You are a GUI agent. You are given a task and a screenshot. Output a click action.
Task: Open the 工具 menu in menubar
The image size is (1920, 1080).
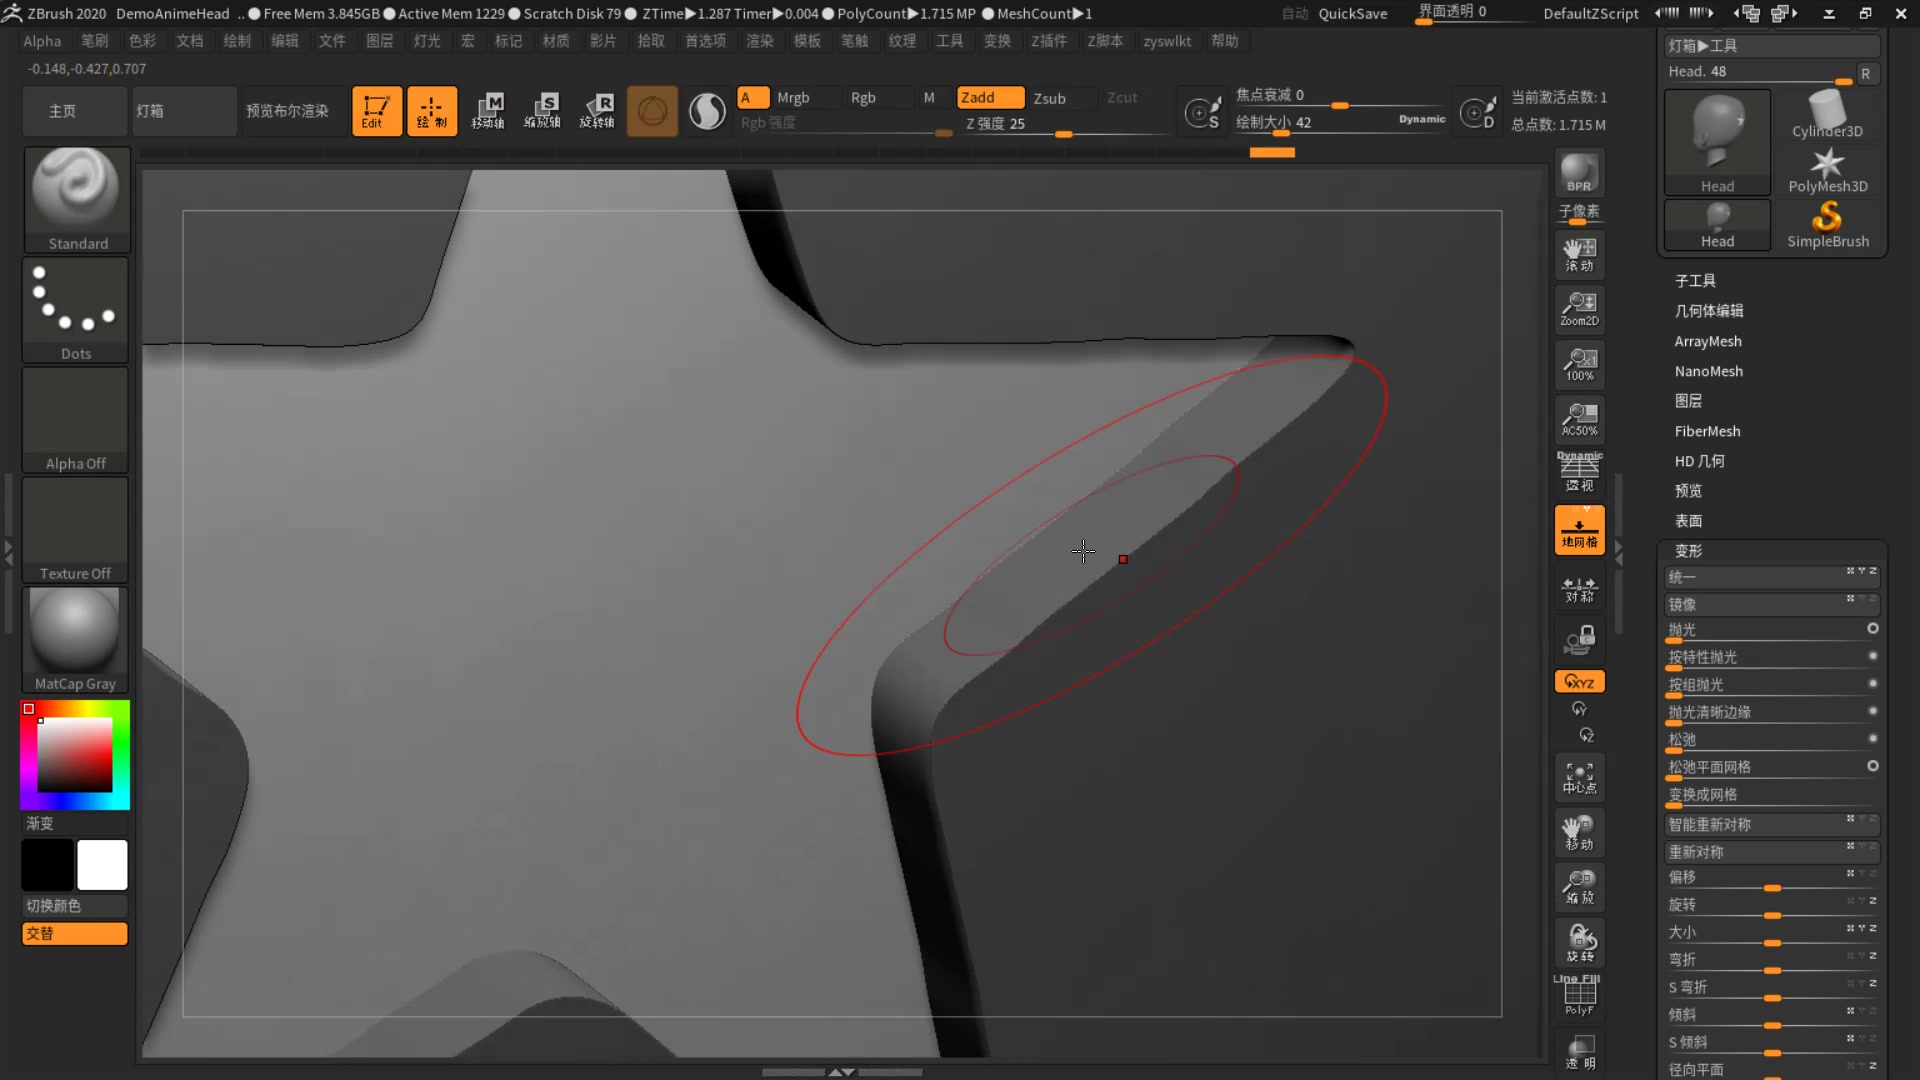tap(948, 41)
